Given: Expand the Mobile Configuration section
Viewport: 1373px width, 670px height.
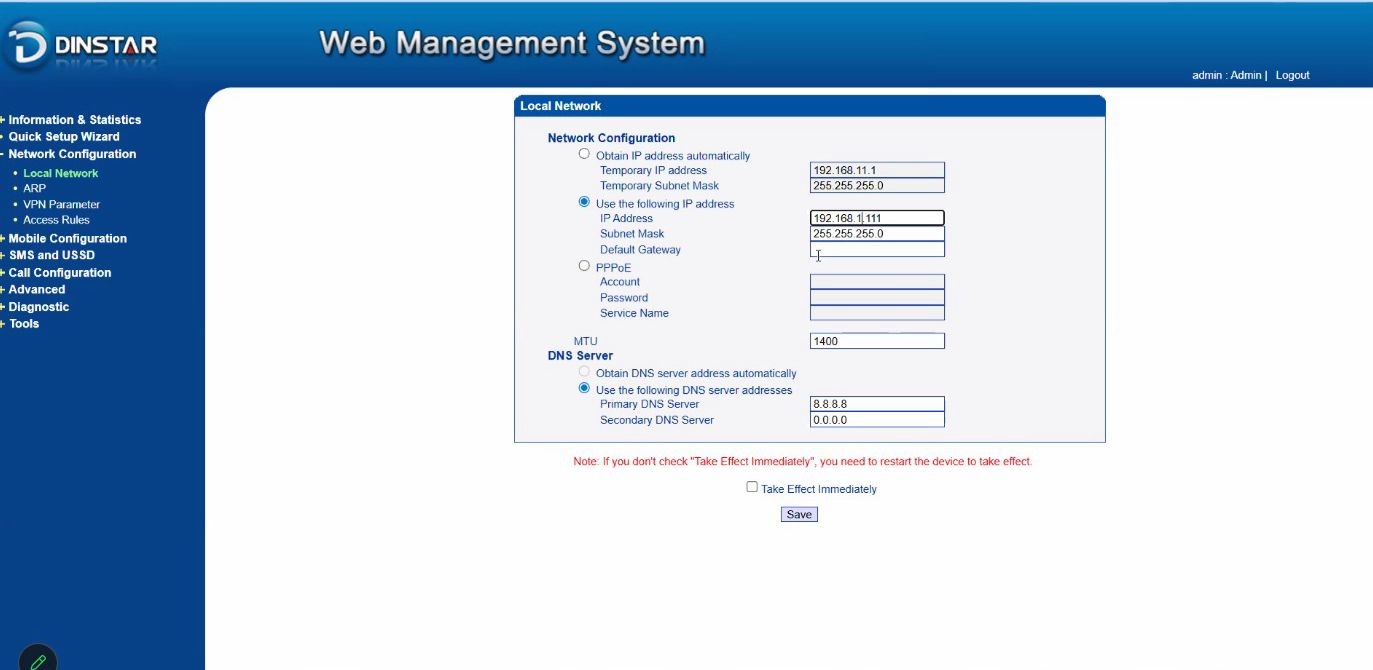Looking at the screenshot, I should 67,239.
